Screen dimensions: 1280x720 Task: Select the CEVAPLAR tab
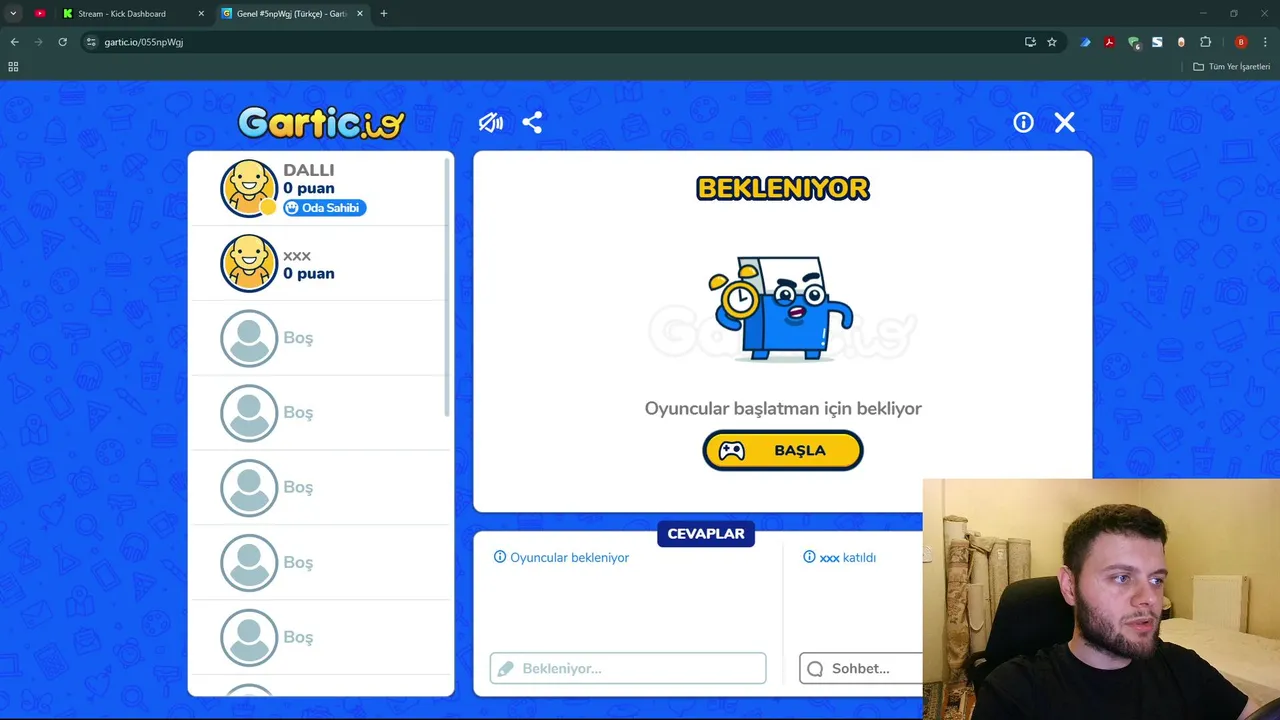coord(706,533)
